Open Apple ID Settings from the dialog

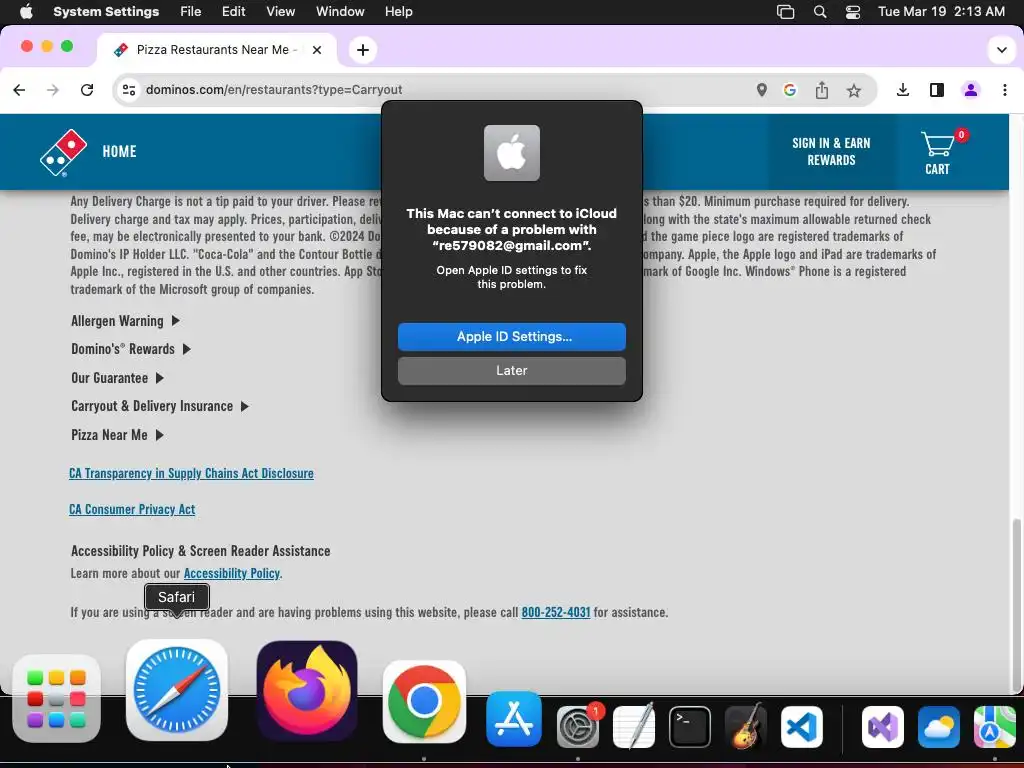tap(511, 336)
